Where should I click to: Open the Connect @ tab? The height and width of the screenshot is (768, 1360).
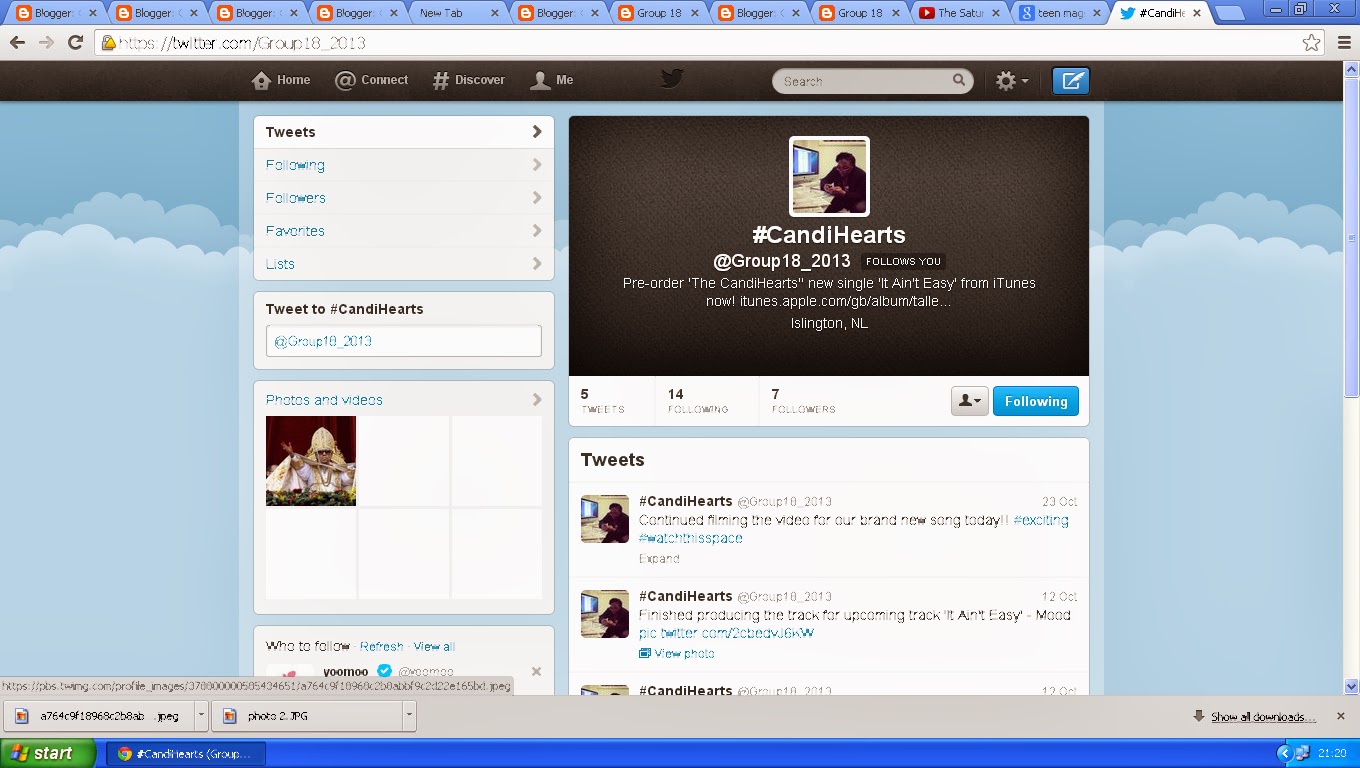tap(371, 81)
